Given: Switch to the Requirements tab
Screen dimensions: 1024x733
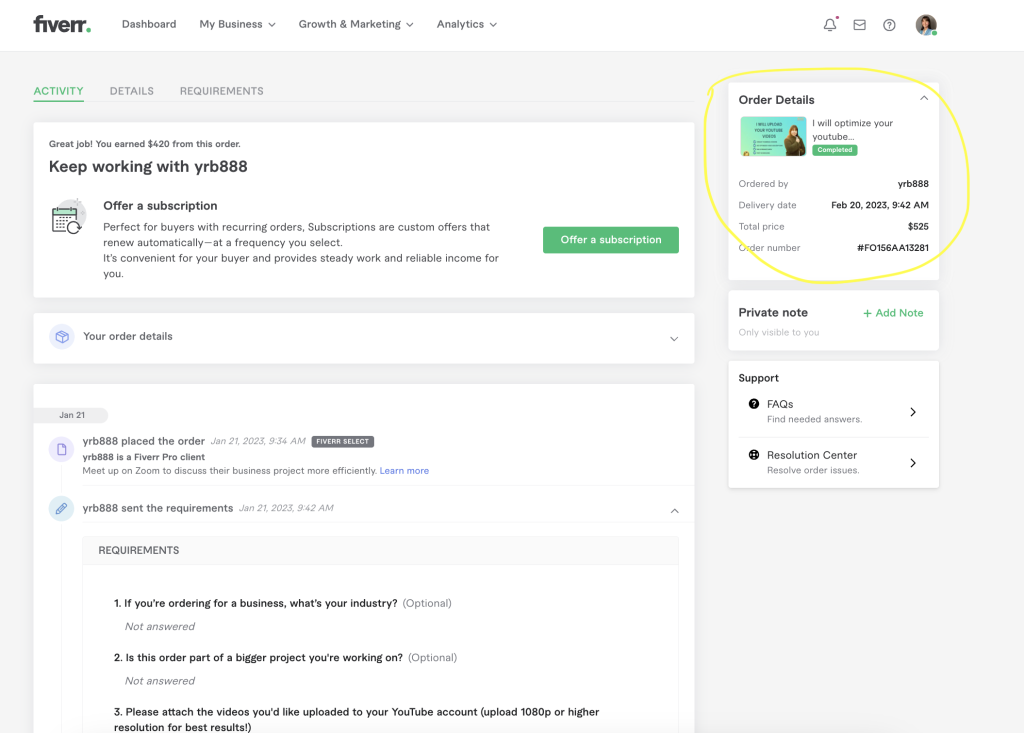Looking at the screenshot, I should [221, 91].
